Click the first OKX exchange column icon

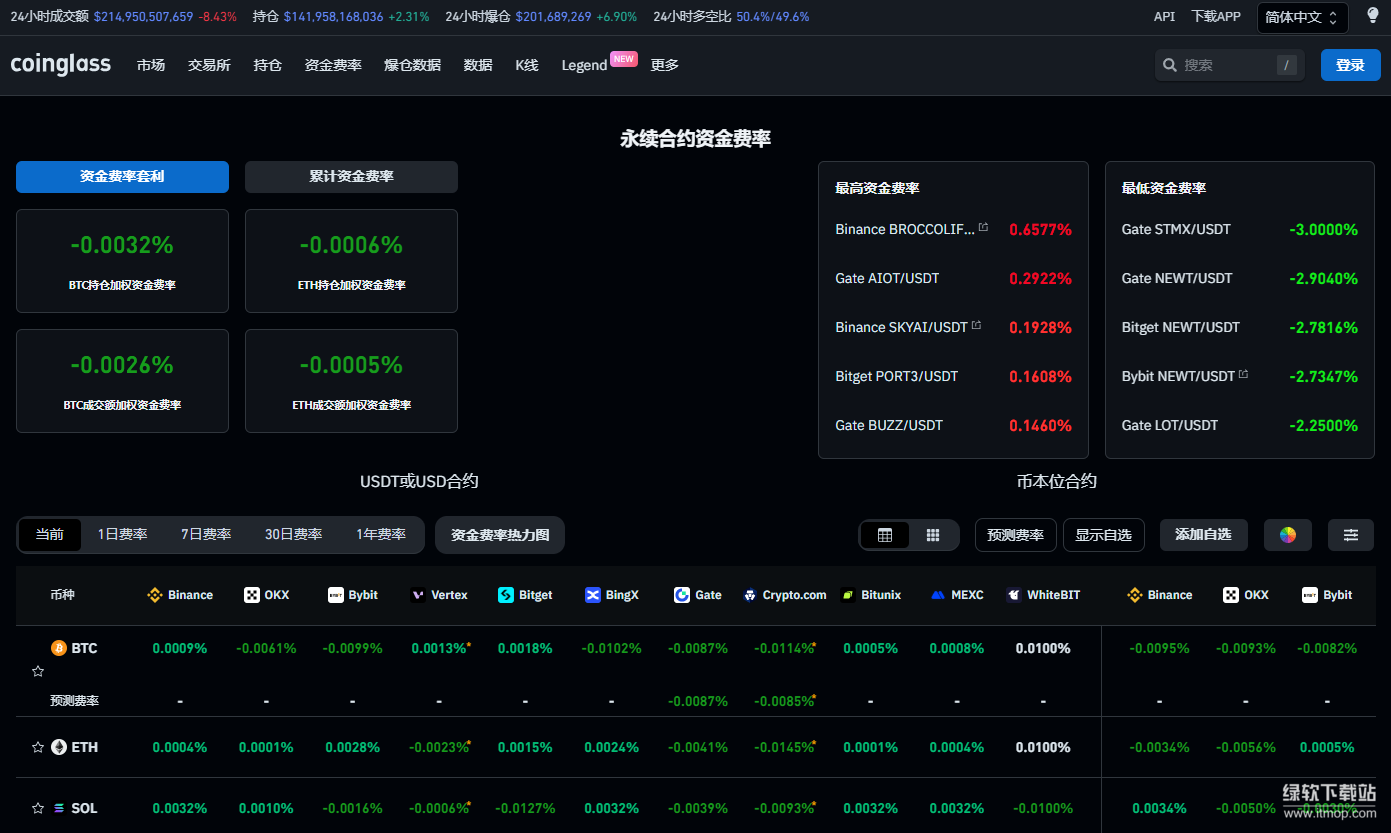tap(252, 595)
